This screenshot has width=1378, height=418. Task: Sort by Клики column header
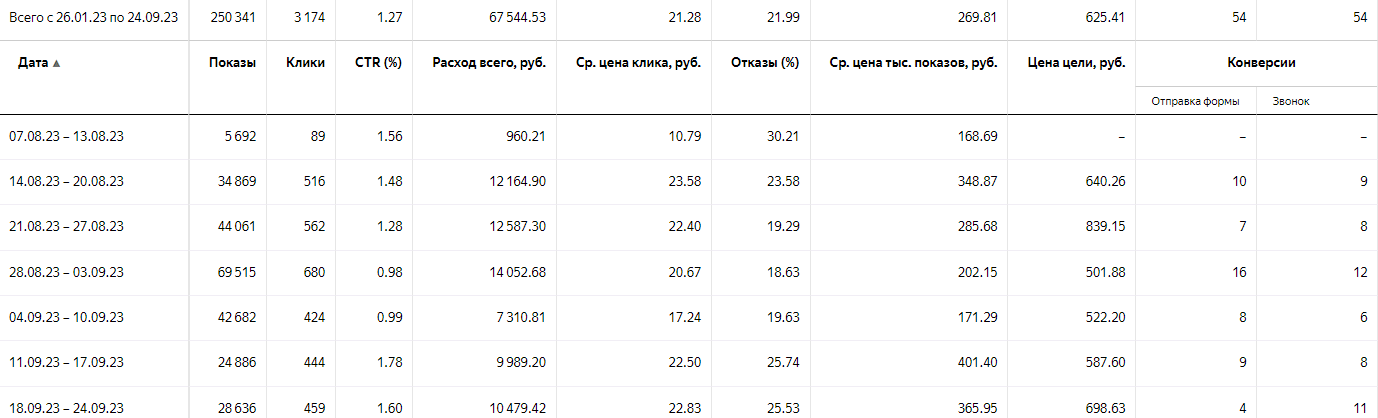click(305, 62)
